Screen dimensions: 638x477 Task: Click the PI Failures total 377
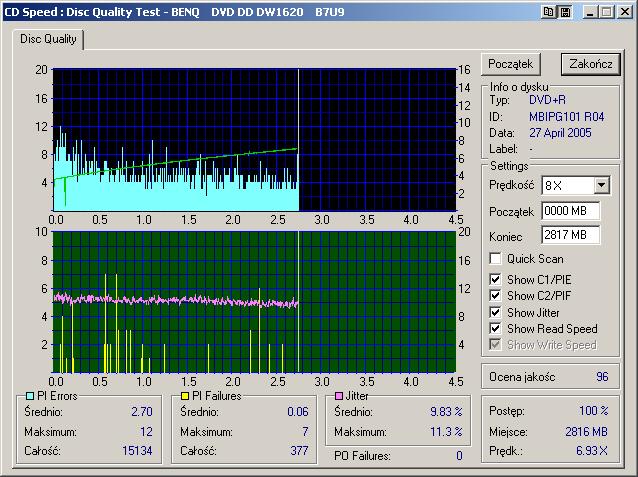[299, 451]
